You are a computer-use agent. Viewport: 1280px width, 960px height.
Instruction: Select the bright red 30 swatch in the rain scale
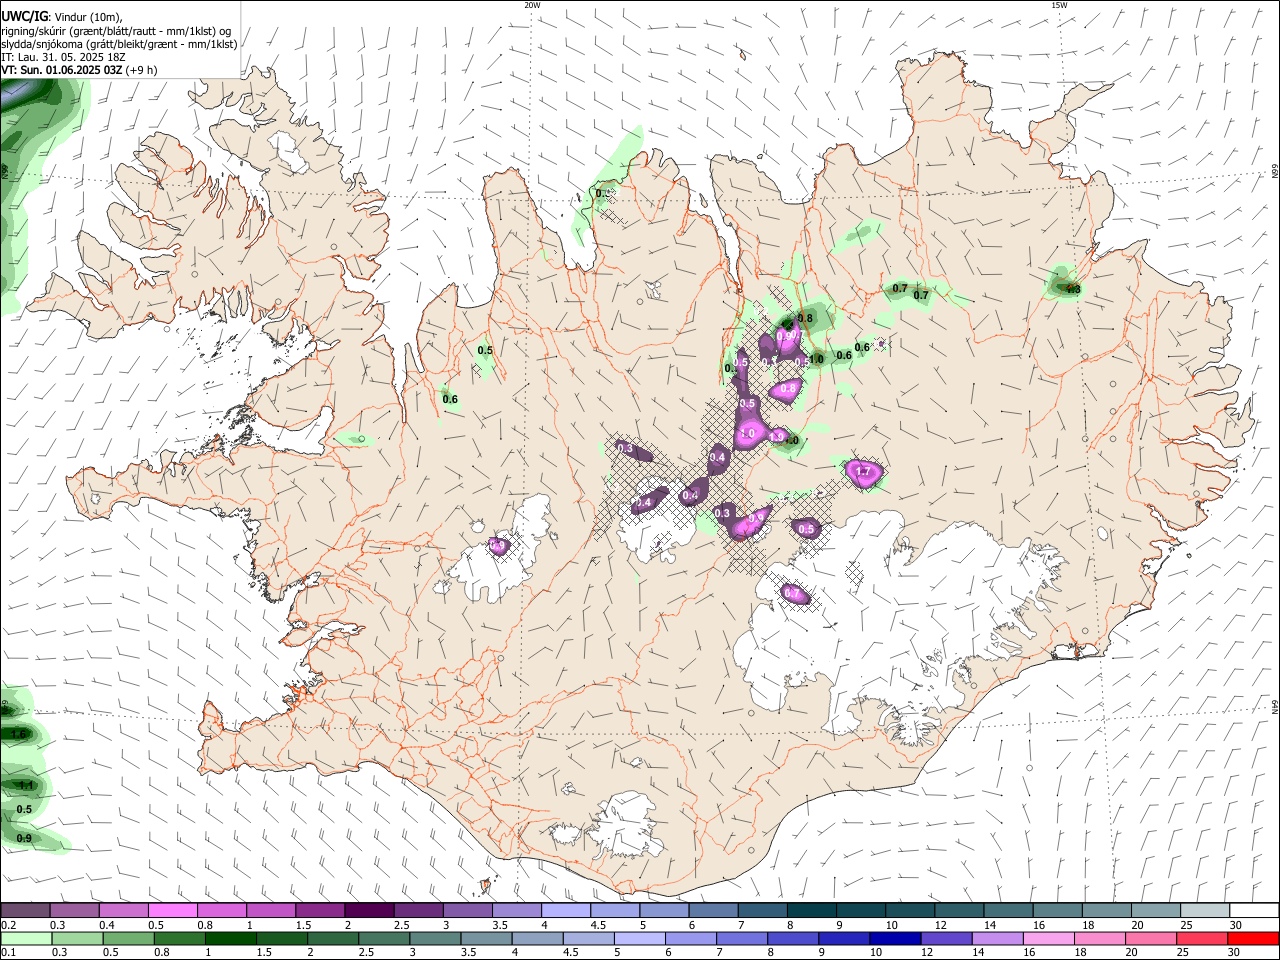pyautogui.click(x=1255, y=939)
